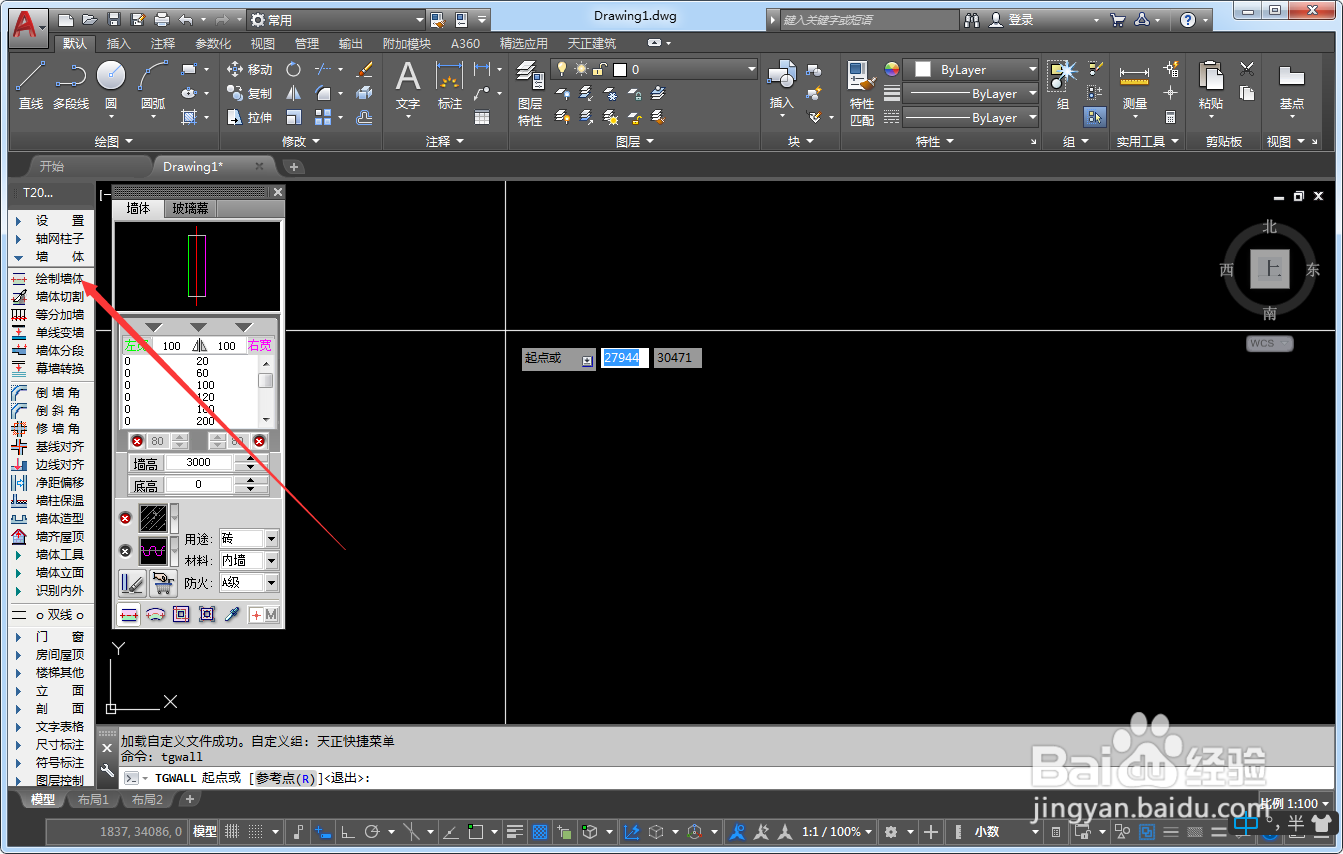
Task: Switch to the 布局1 layout tab
Action: tap(93, 800)
